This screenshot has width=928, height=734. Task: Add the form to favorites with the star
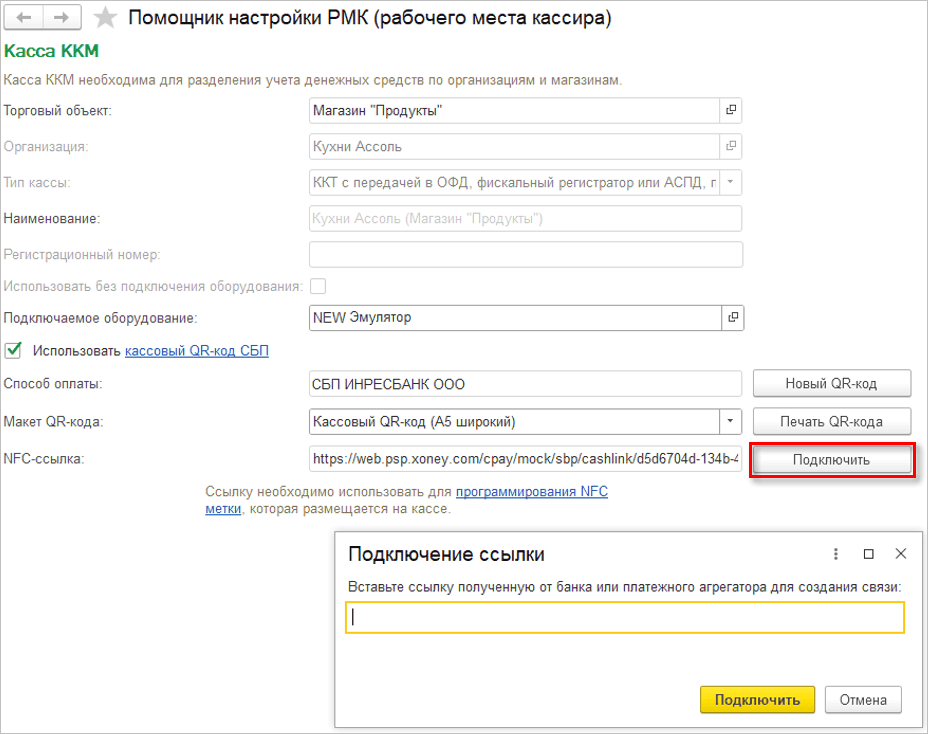pos(105,18)
